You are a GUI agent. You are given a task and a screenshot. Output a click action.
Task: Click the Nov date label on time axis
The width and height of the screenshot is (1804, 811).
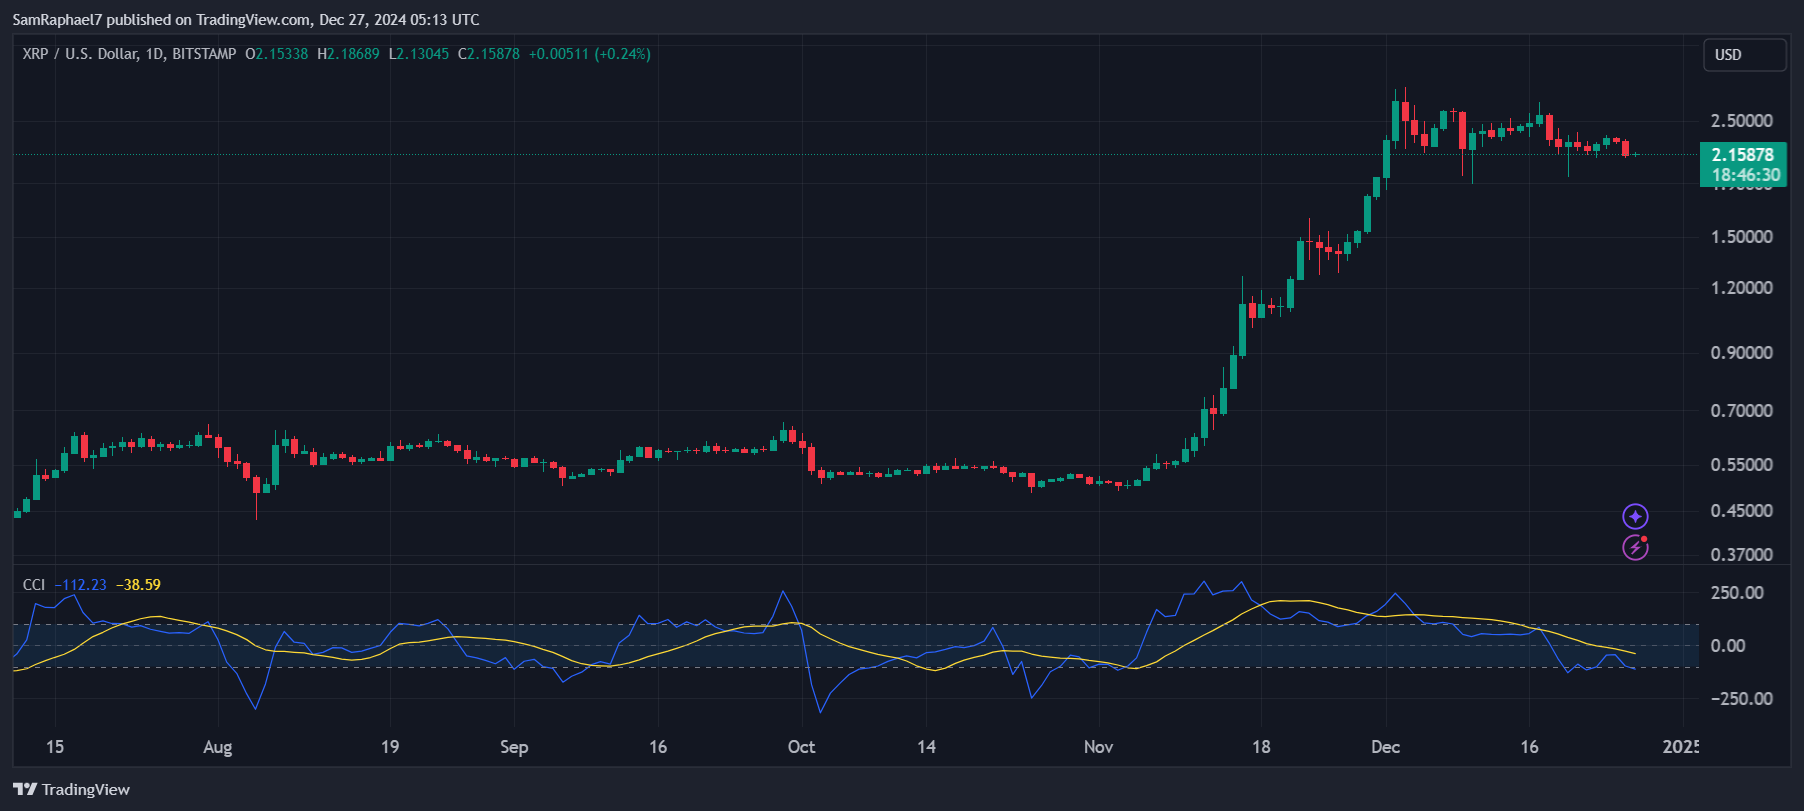pyautogui.click(x=1098, y=747)
